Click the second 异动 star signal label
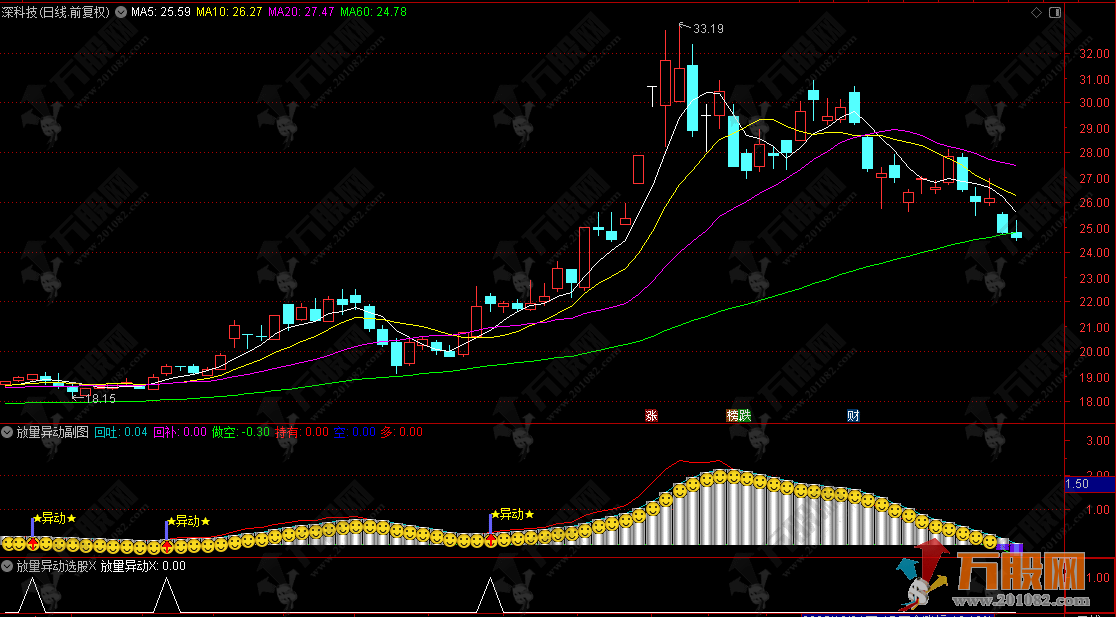The image size is (1116, 617). click(187, 521)
